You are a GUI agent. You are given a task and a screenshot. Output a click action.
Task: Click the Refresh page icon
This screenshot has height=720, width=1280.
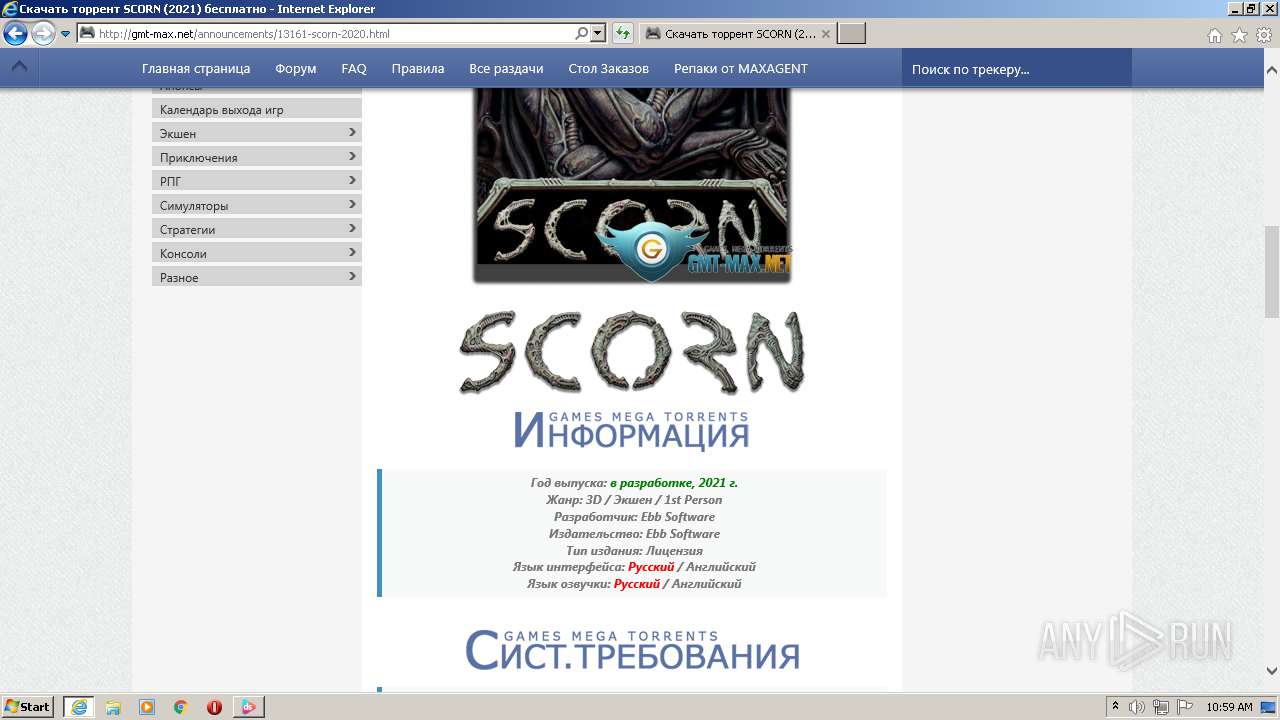coord(622,34)
